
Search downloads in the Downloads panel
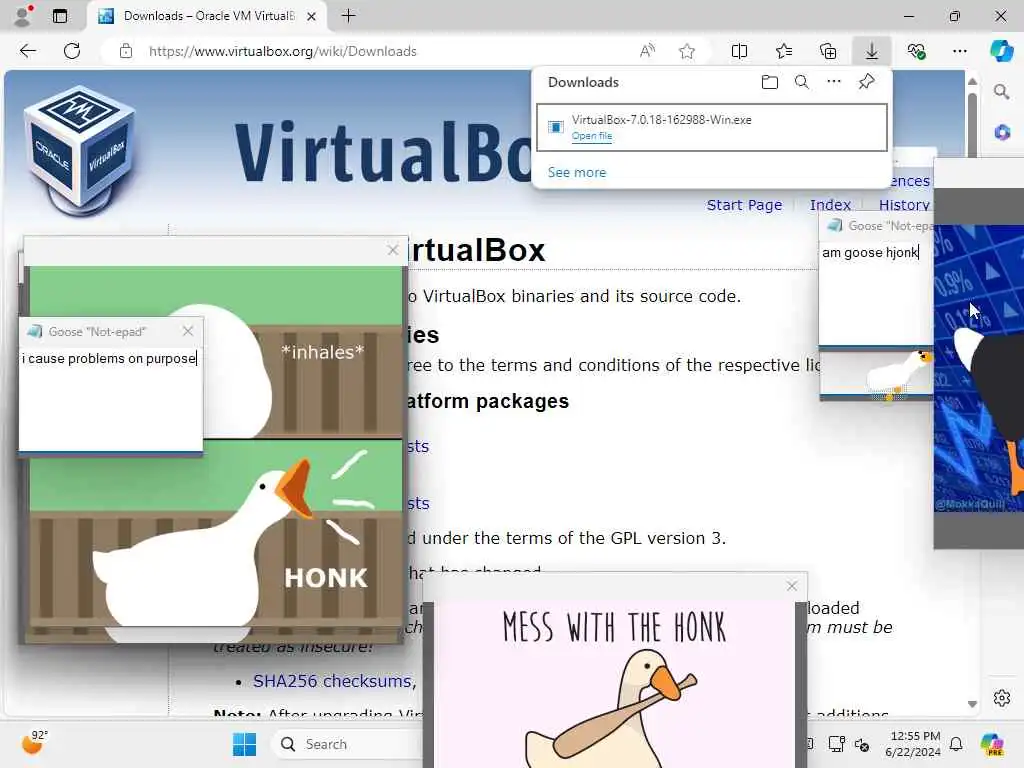click(802, 82)
